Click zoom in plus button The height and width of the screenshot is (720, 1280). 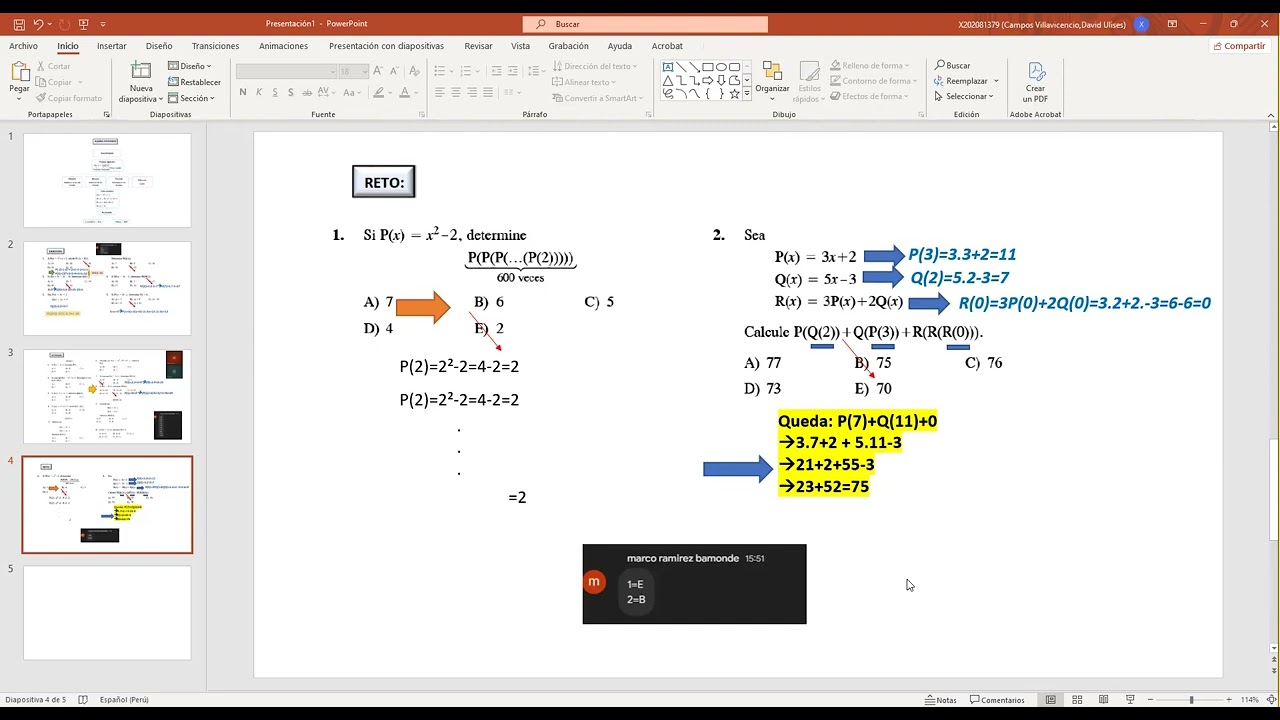tap(1230, 700)
